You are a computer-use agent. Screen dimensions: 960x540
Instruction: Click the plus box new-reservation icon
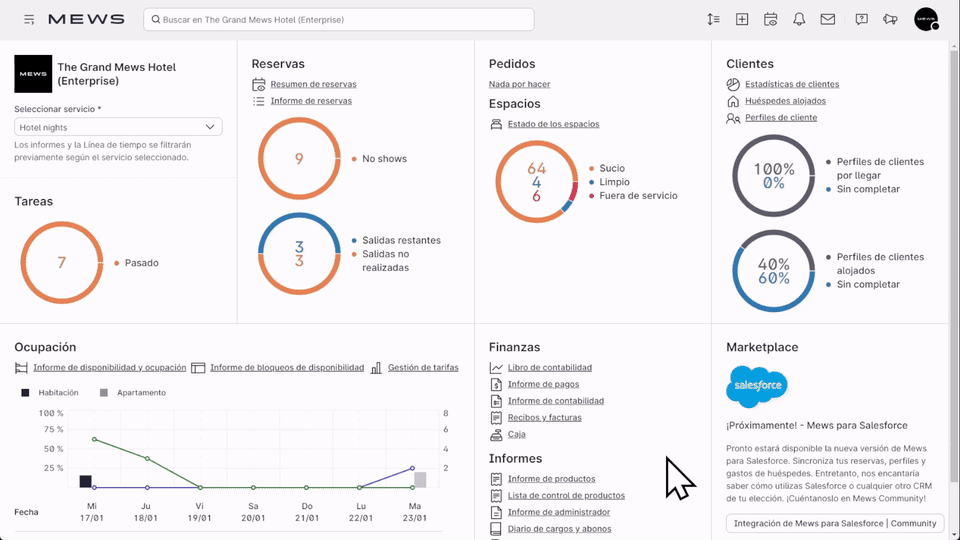click(742, 19)
